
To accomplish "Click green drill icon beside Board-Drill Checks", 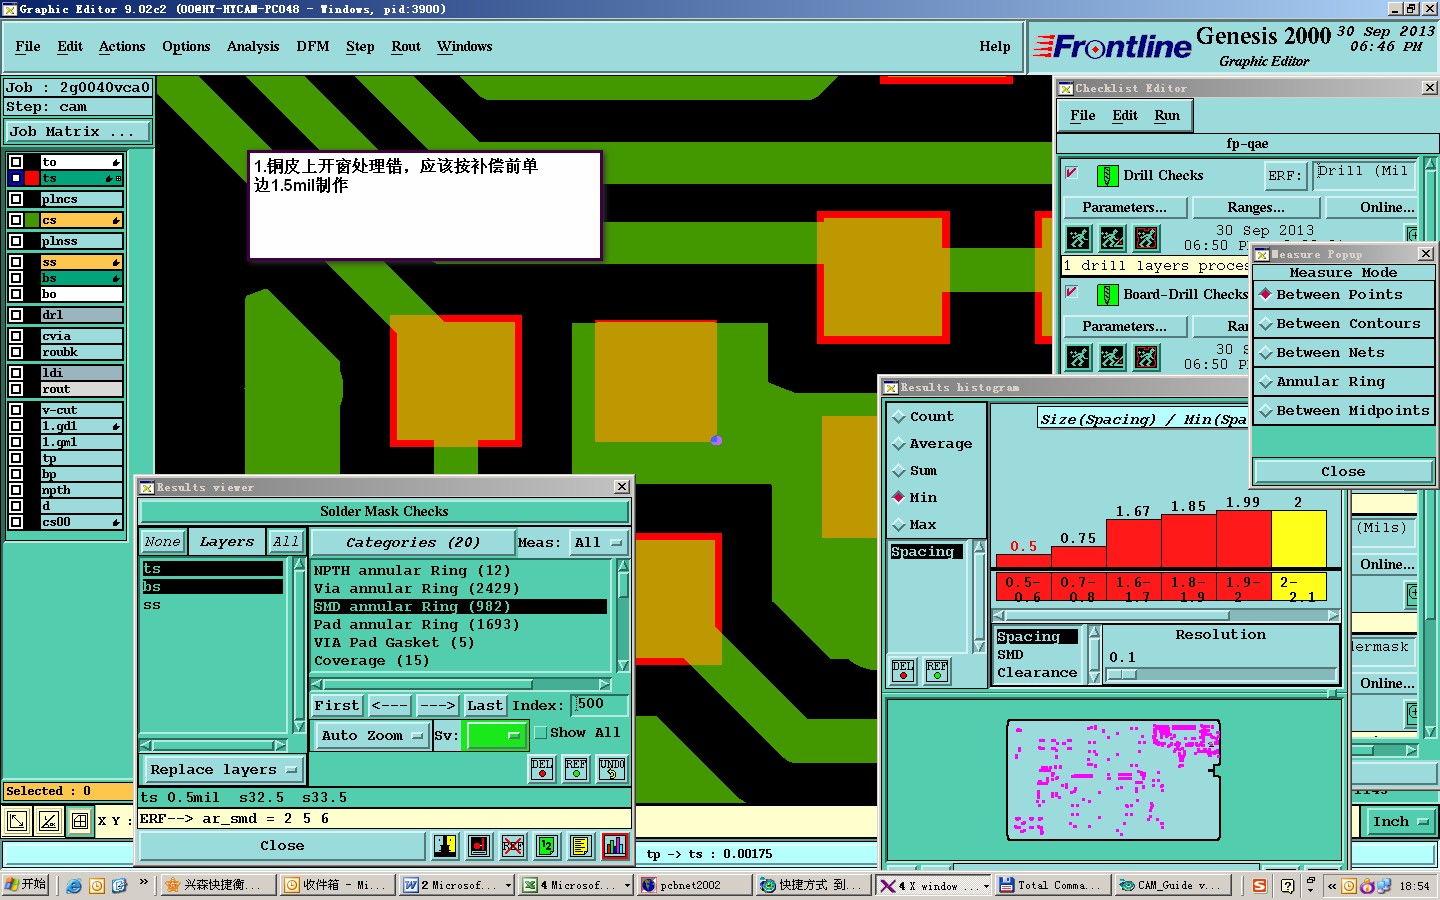I will (1107, 295).
